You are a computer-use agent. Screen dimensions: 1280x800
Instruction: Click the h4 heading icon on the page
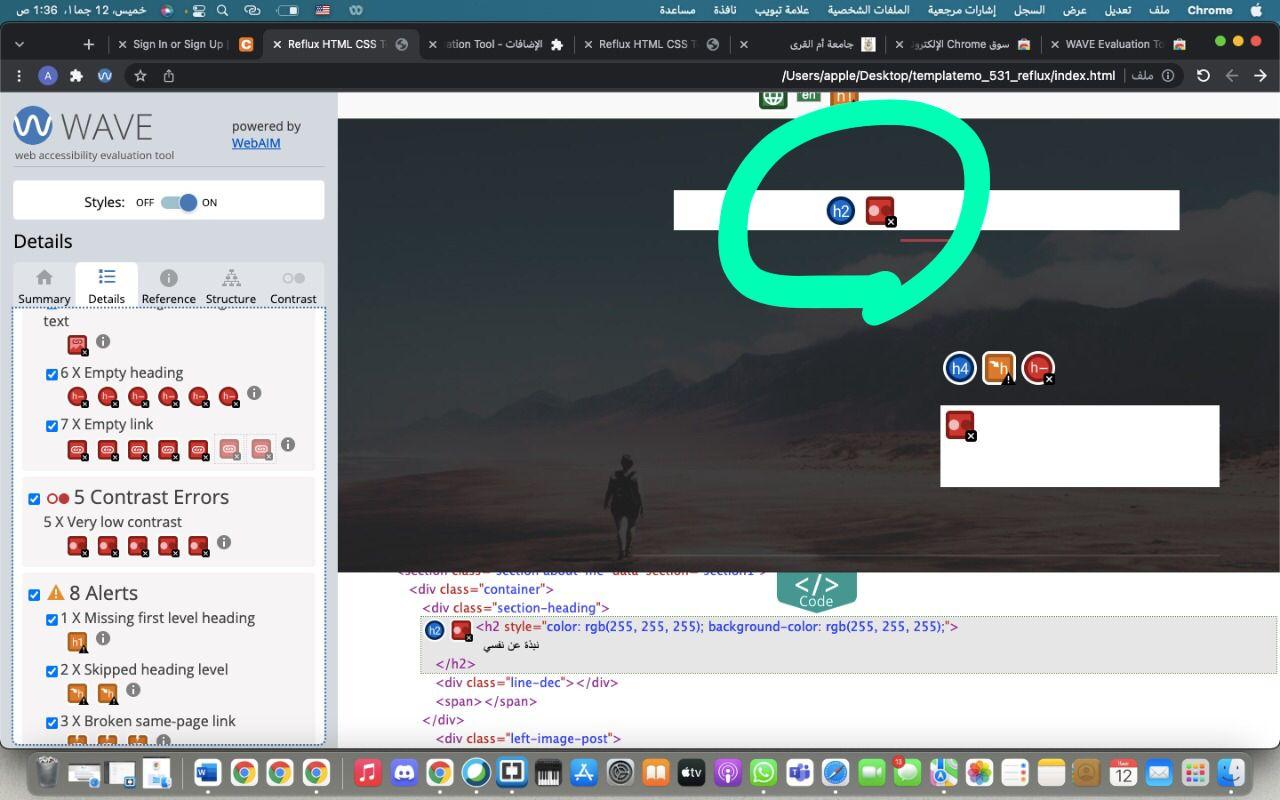click(x=960, y=368)
